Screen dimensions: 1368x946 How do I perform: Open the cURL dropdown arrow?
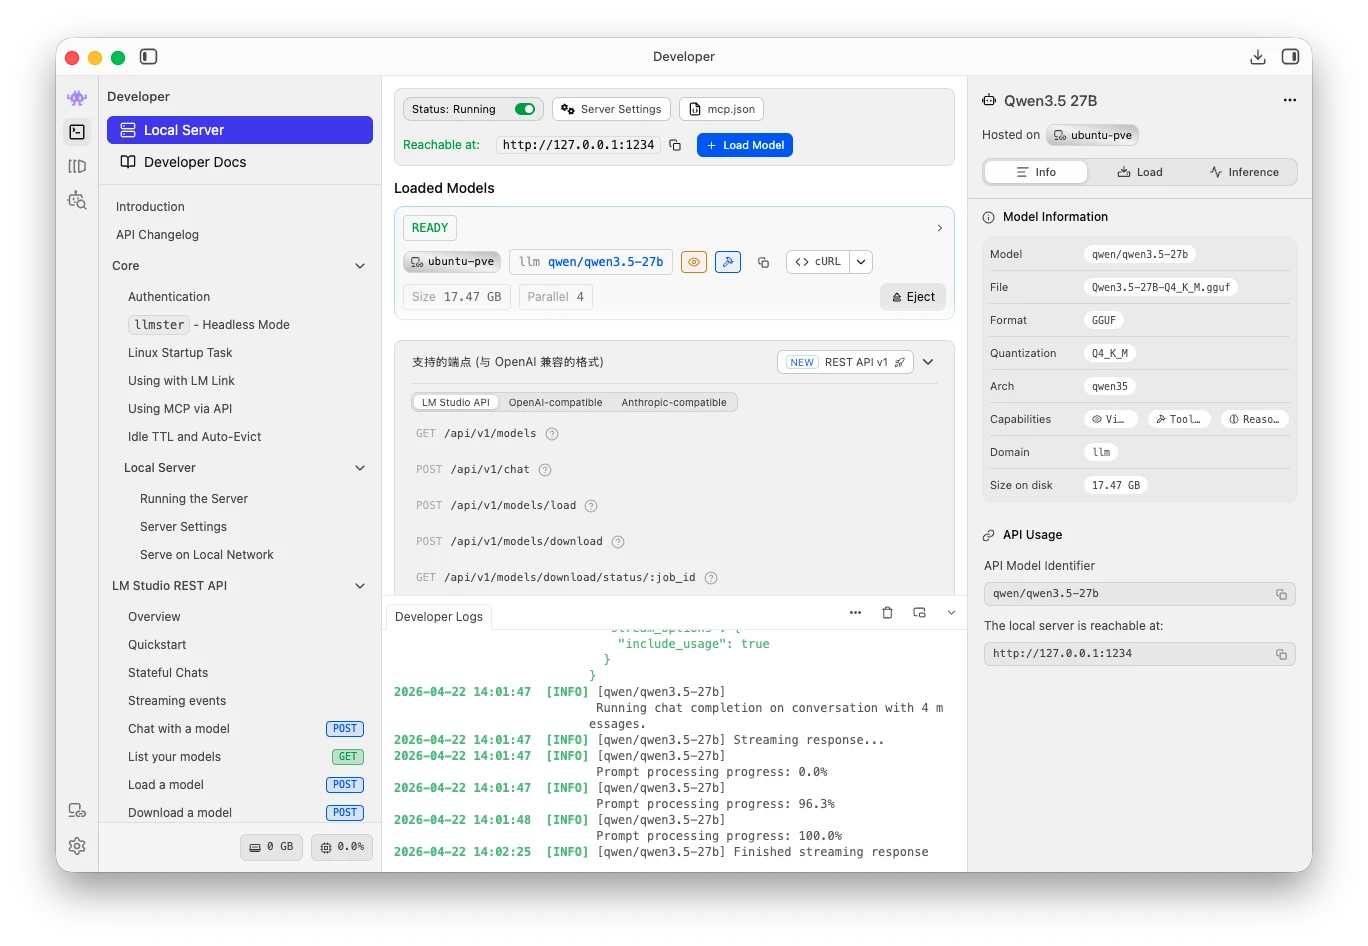tap(861, 262)
